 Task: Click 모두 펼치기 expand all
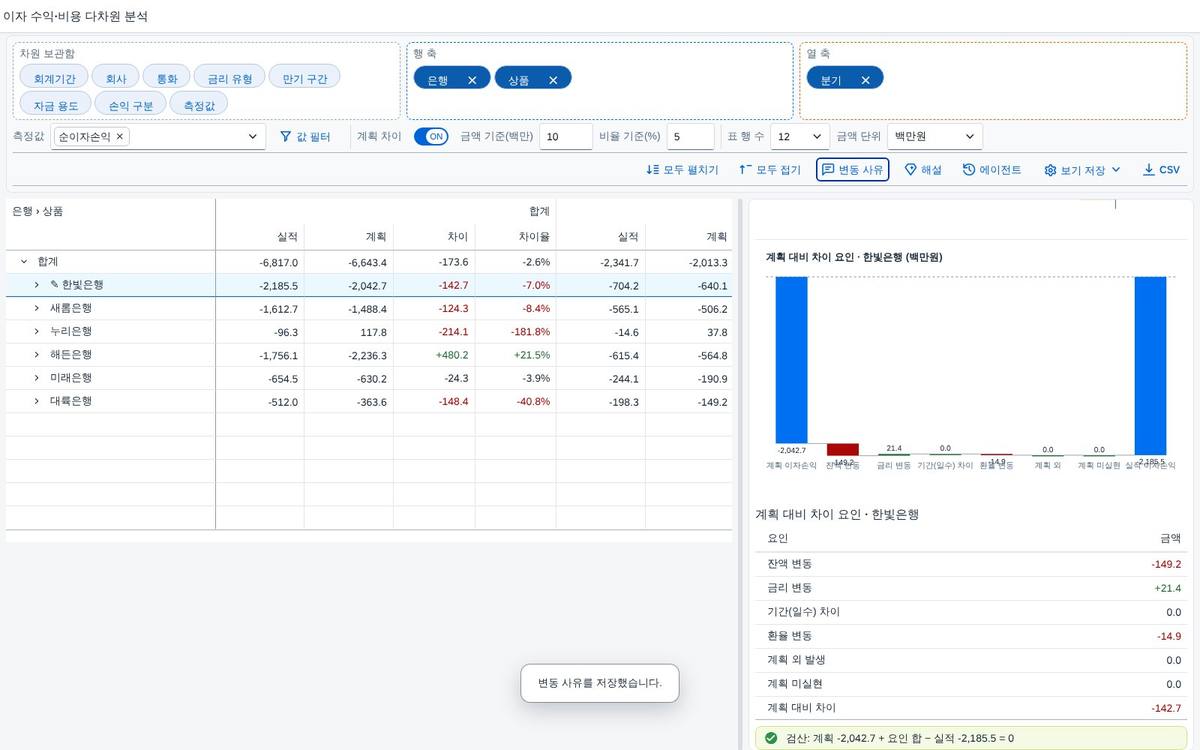coord(682,170)
